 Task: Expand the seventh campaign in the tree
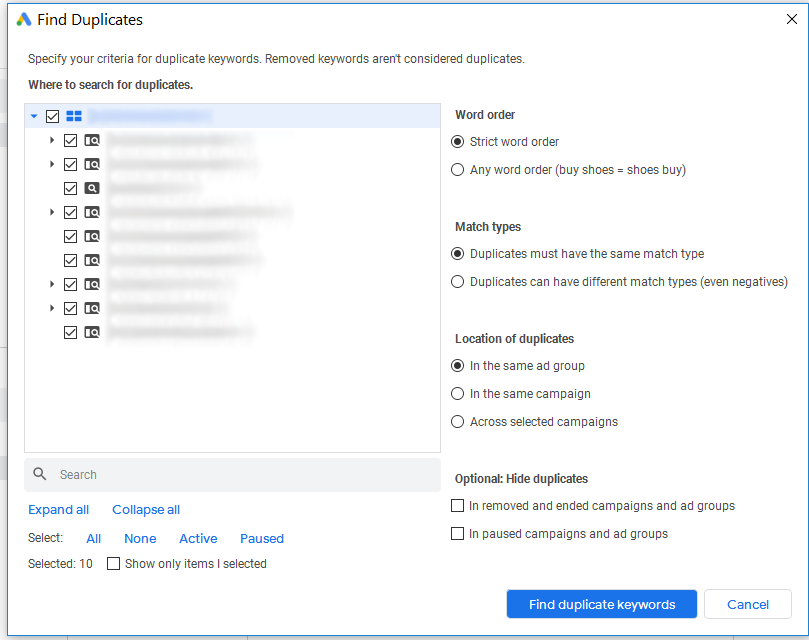52,284
